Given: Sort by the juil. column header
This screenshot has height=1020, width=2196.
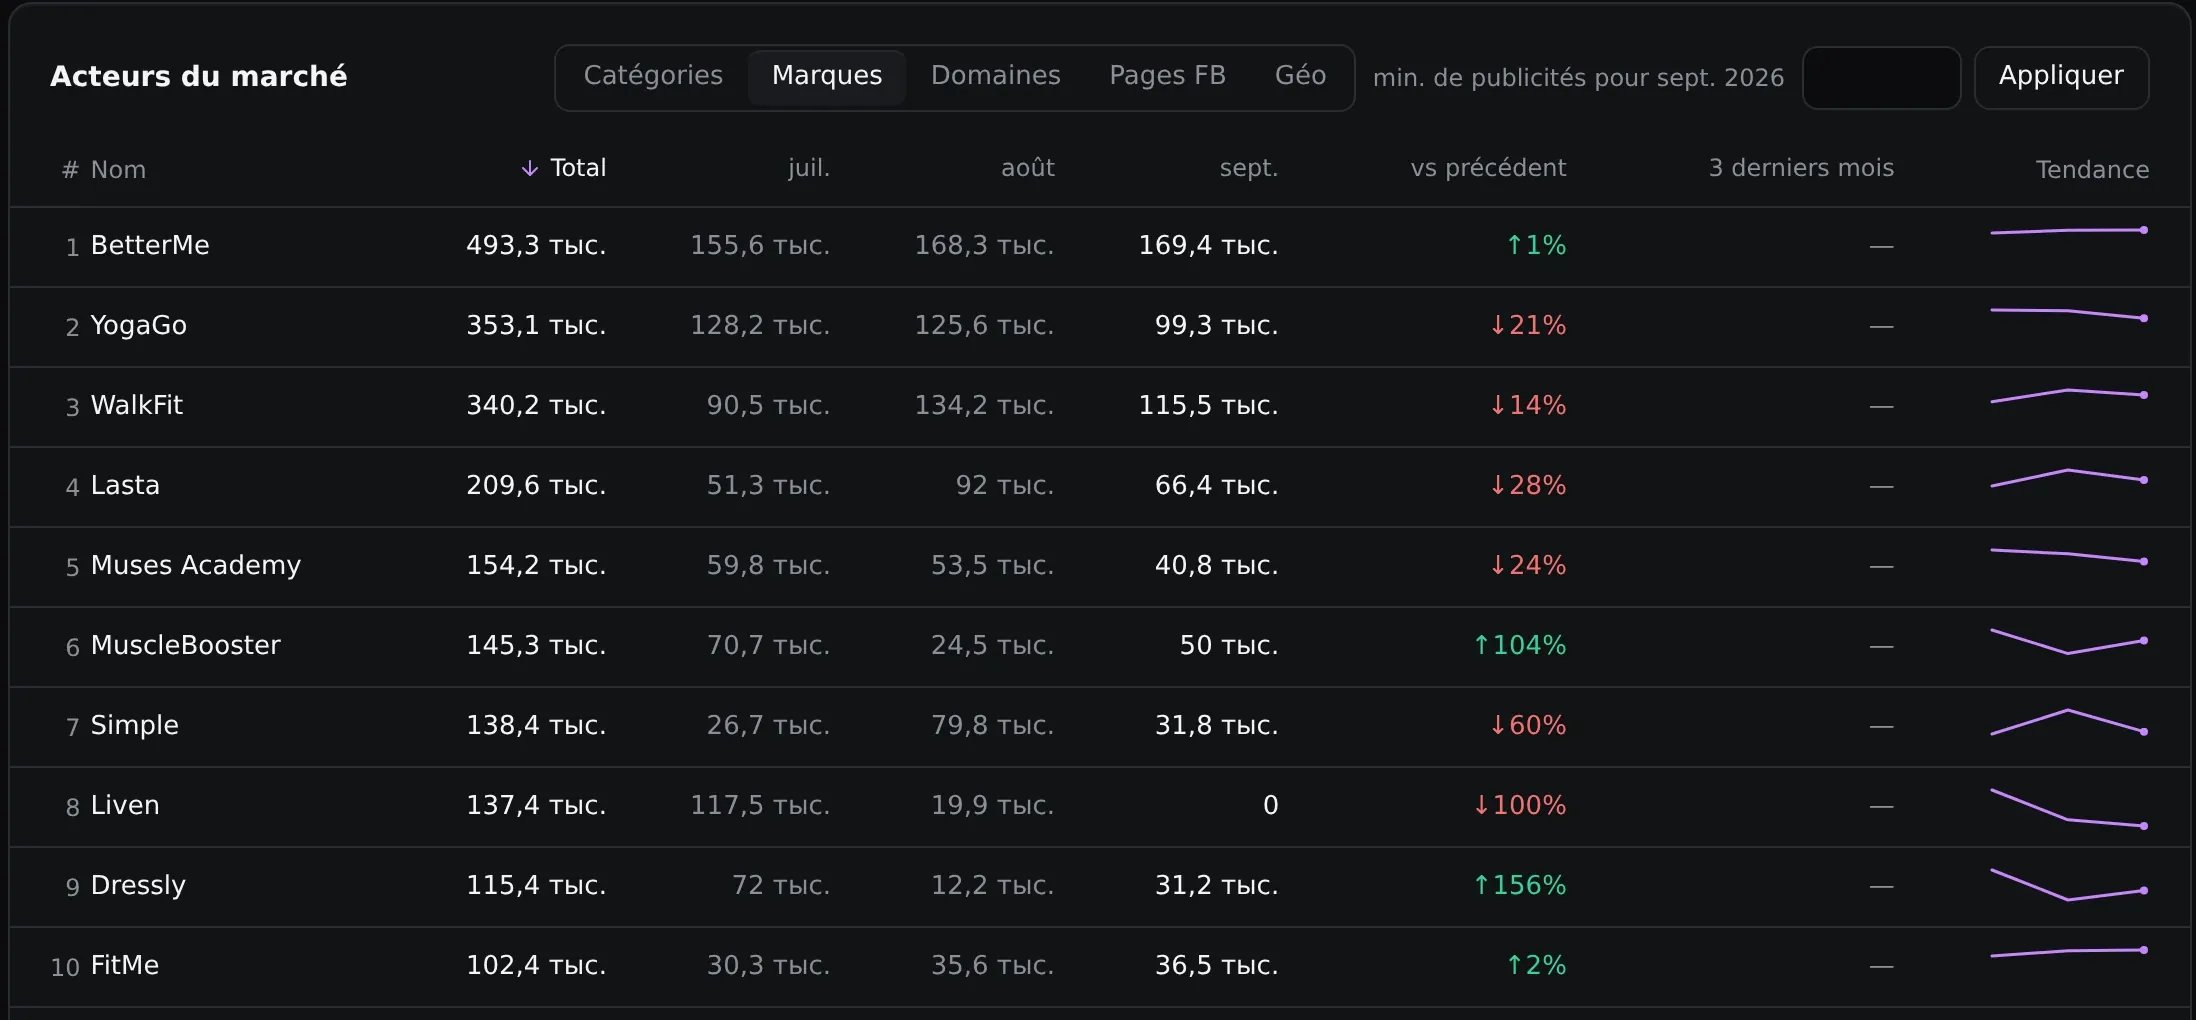Looking at the screenshot, I should pyautogui.click(x=808, y=168).
